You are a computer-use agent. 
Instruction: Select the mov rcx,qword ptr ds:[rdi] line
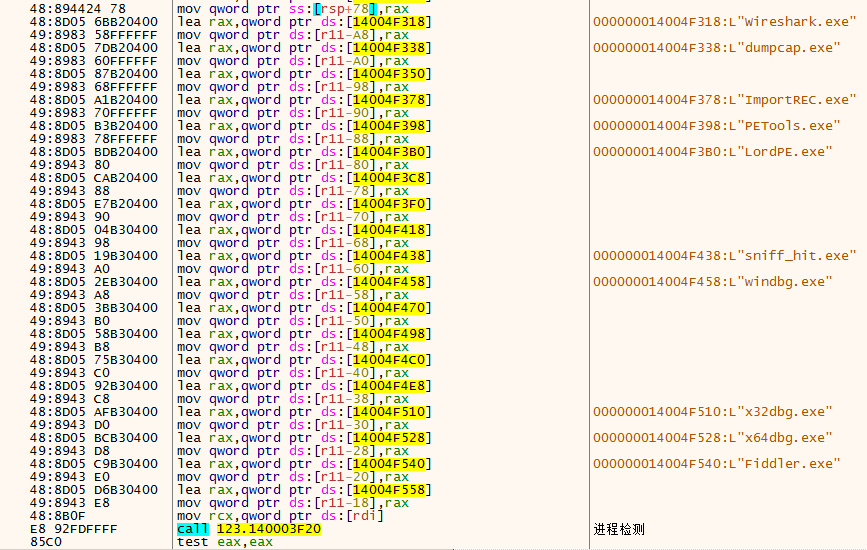point(280,516)
